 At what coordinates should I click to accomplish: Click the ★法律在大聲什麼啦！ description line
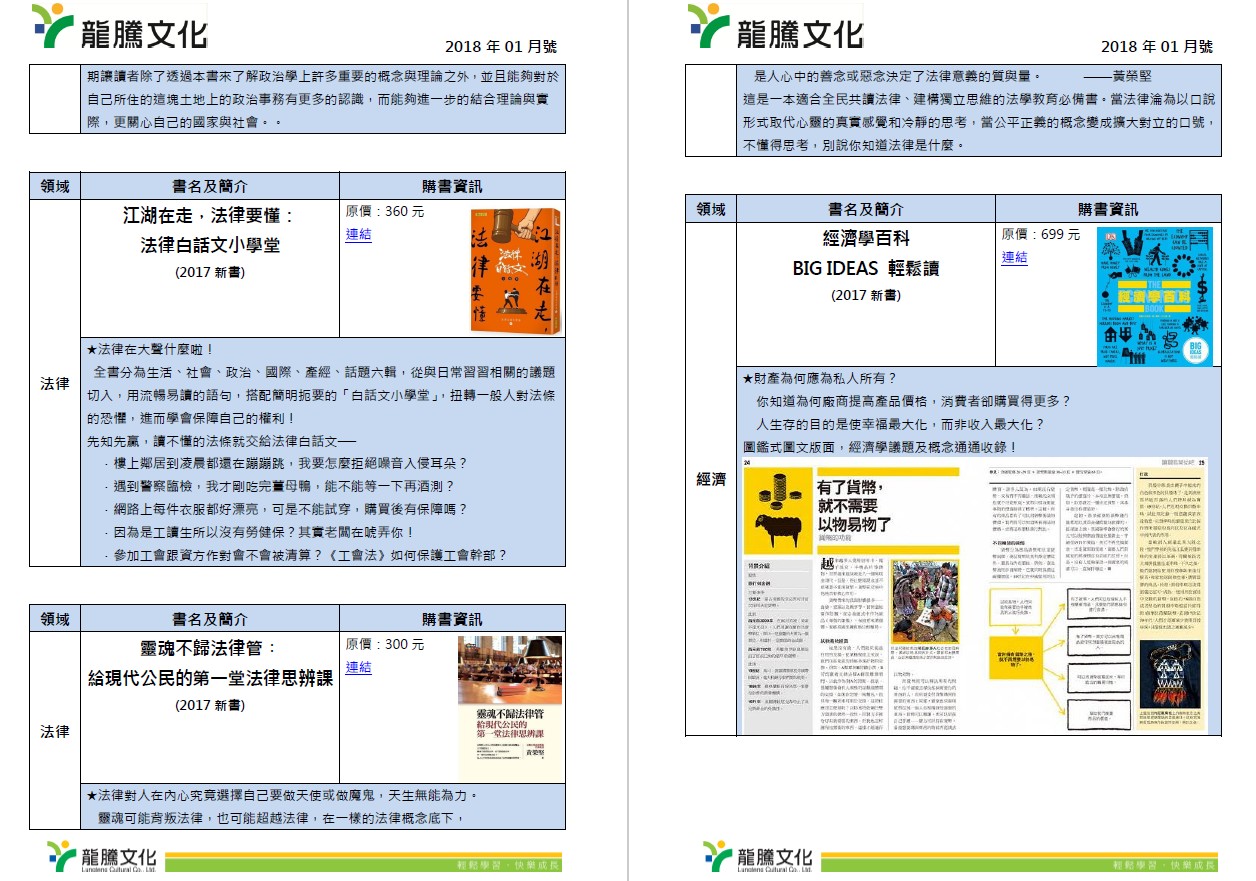tap(151, 349)
